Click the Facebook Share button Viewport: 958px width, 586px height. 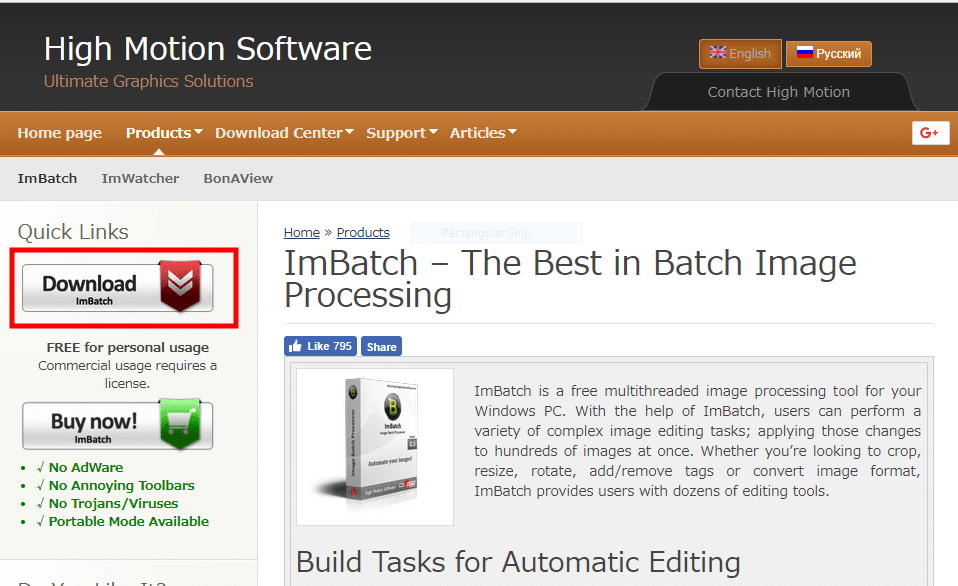[x=381, y=347]
